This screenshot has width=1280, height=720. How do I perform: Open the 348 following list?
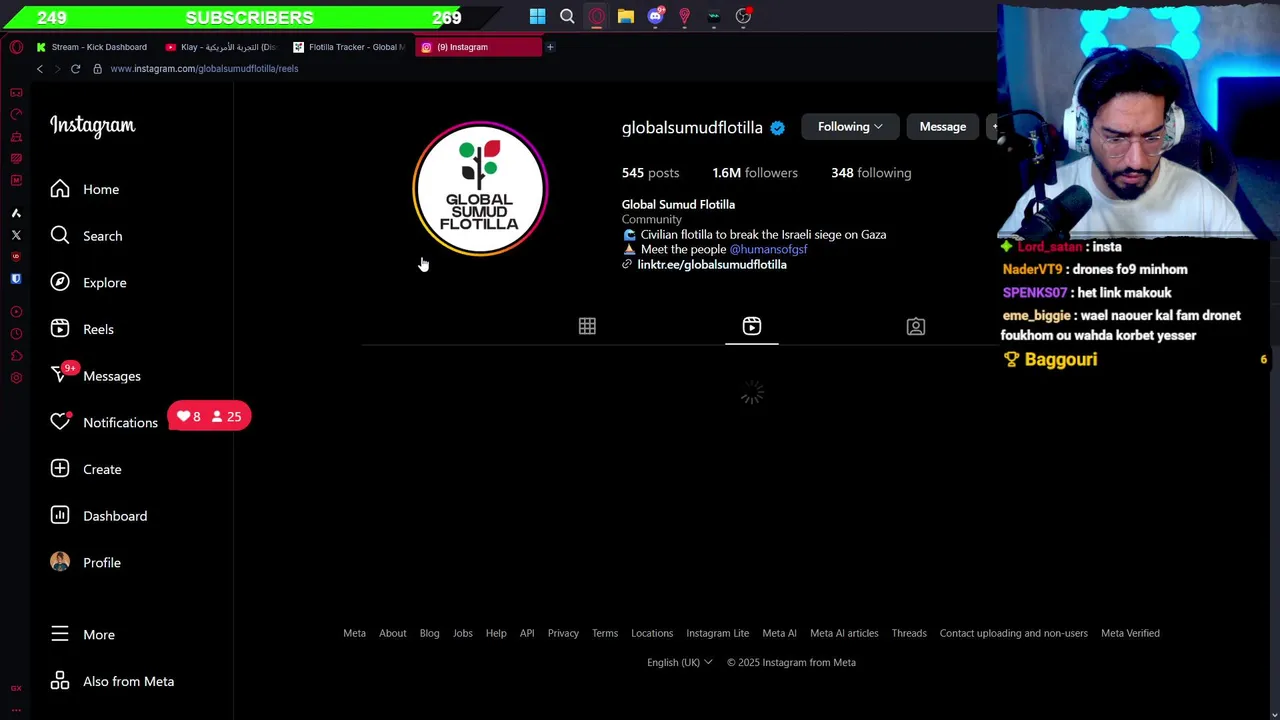871,173
